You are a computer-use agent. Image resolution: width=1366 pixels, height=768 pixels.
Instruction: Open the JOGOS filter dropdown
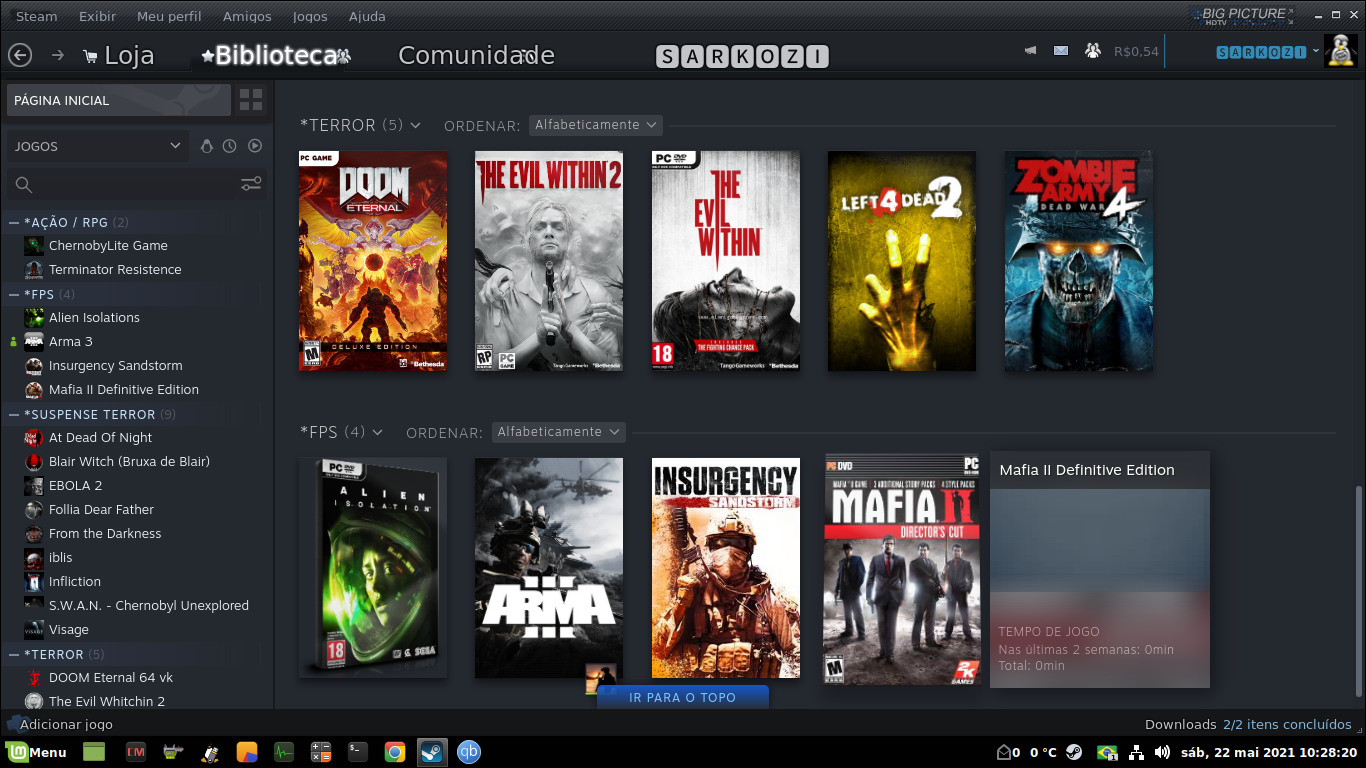click(98, 146)
